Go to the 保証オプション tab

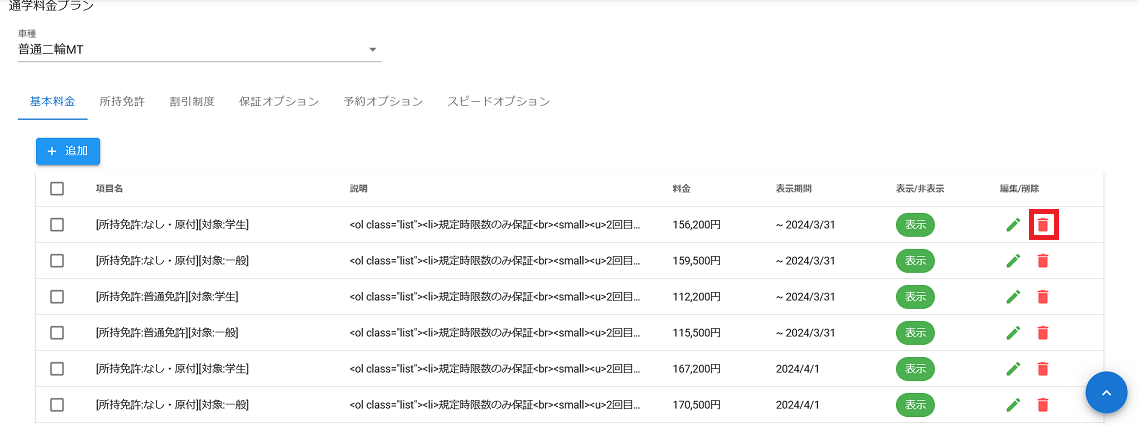279,102
